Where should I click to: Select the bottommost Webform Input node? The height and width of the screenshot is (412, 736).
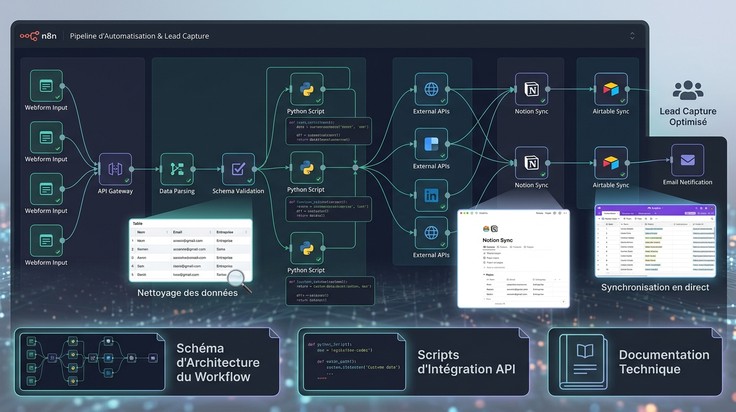[46, 241]
